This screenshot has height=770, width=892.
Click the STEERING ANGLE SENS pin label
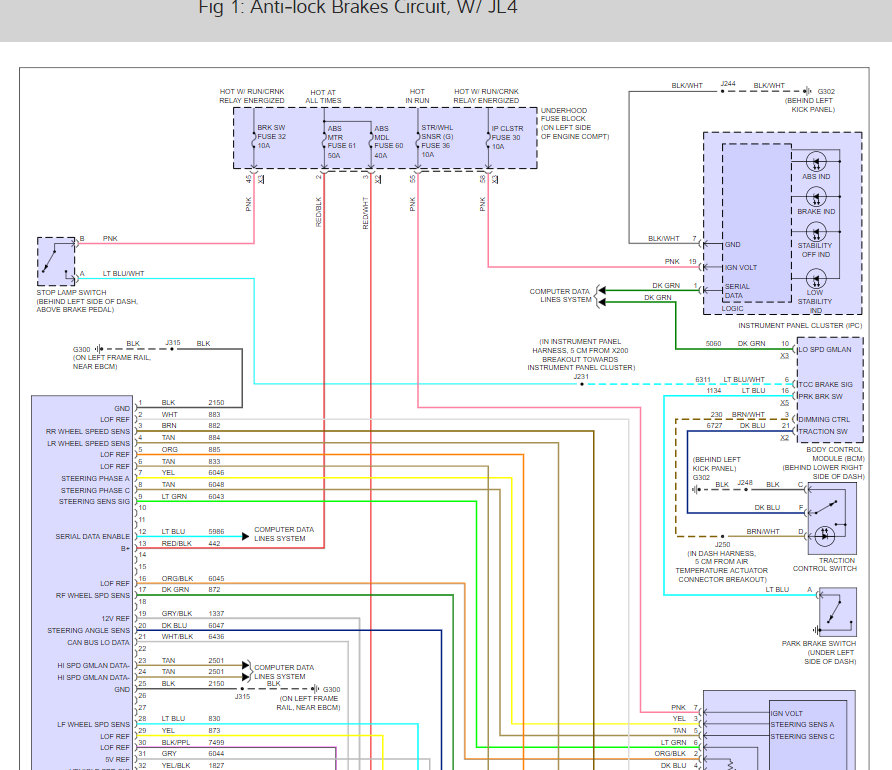tap(89, 631)
